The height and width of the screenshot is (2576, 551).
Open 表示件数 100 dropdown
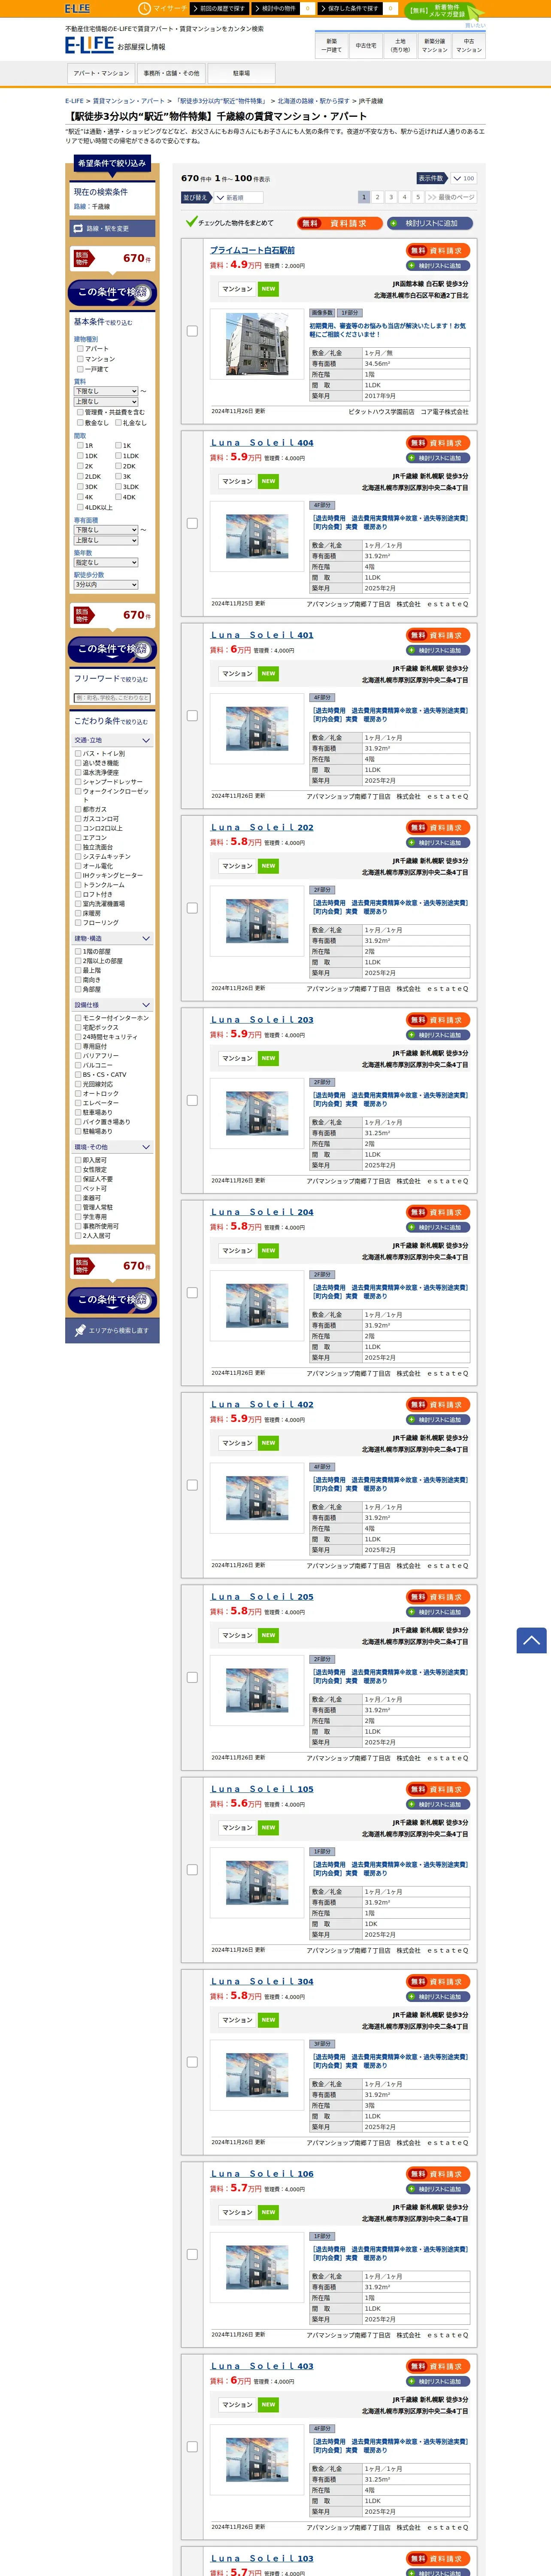(463, 179)
